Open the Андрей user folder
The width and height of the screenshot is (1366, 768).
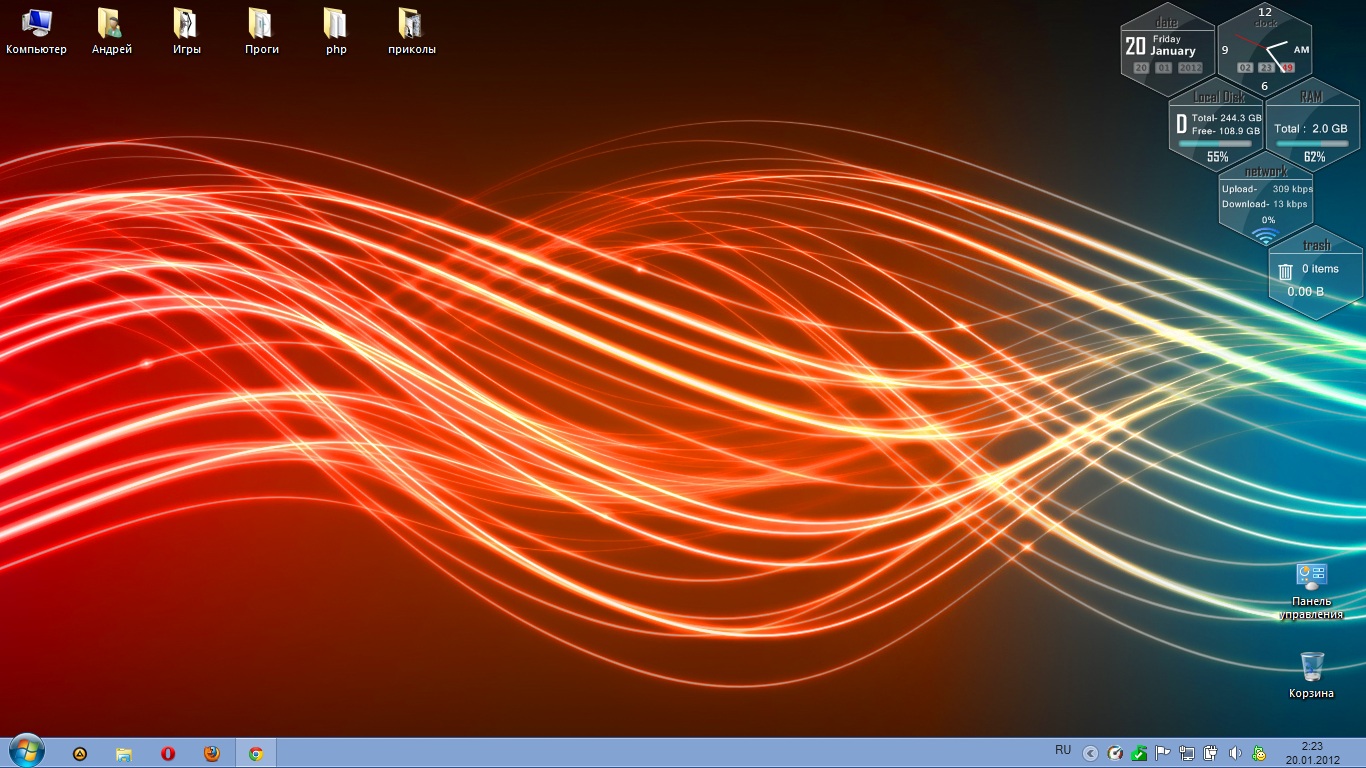coord(111,24)
